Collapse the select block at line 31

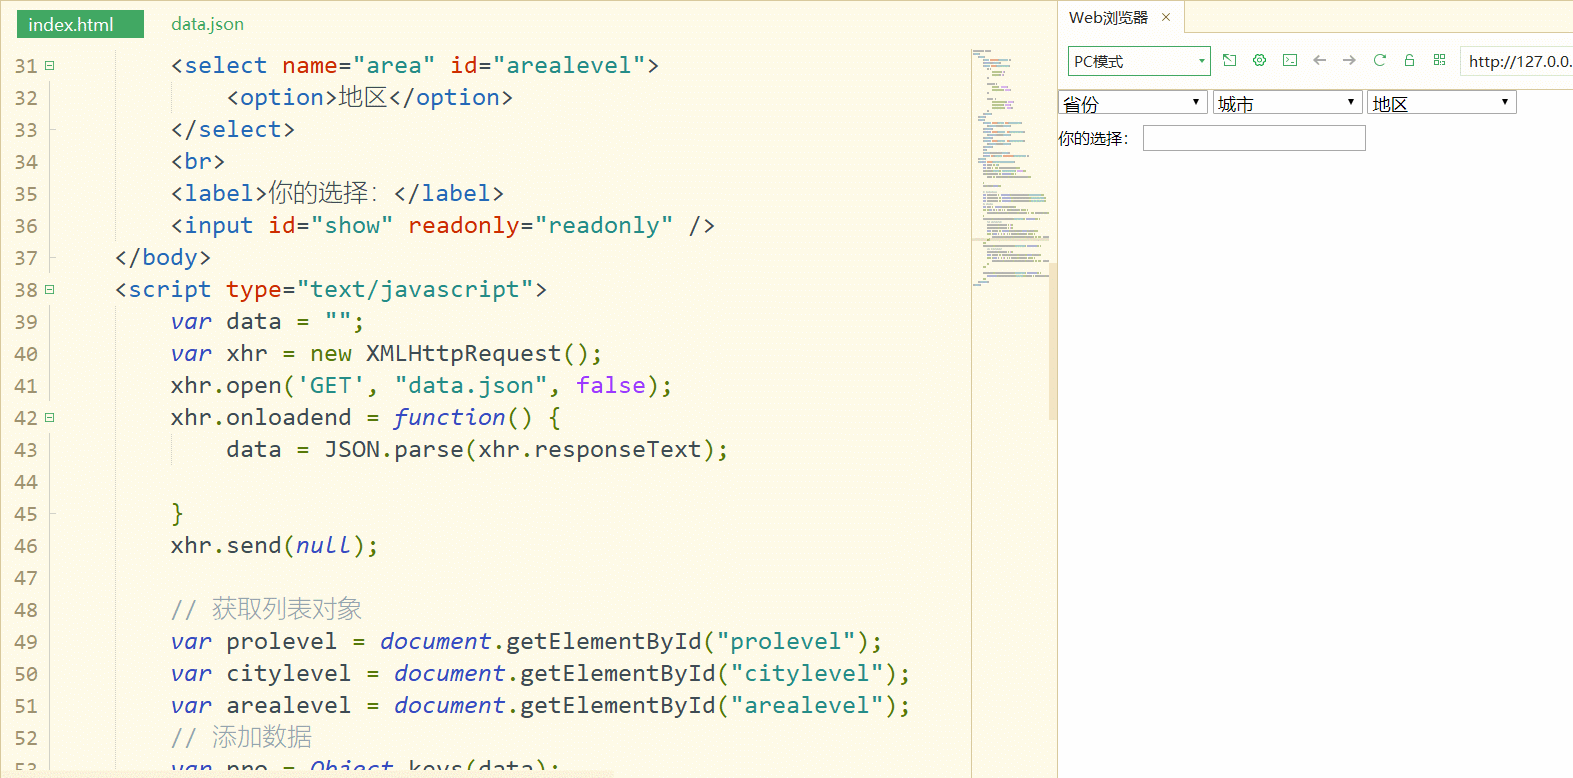point(49,66)
